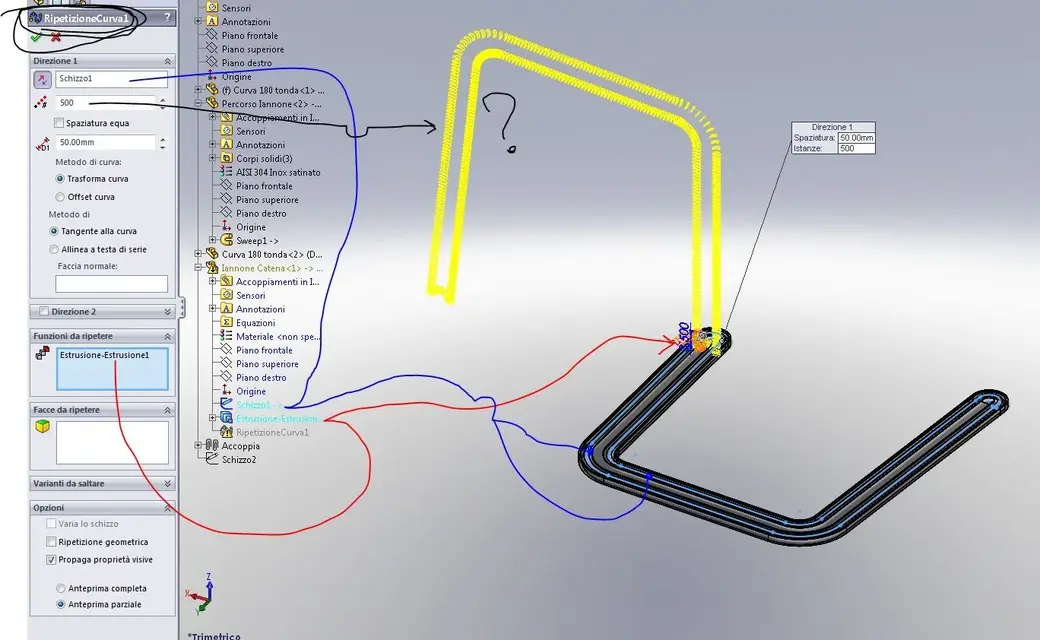Toggle Propaga proprietà visive checkbox
This screenshot has width=1040, height=640.
pyautogui.click(x=51, y=560)
